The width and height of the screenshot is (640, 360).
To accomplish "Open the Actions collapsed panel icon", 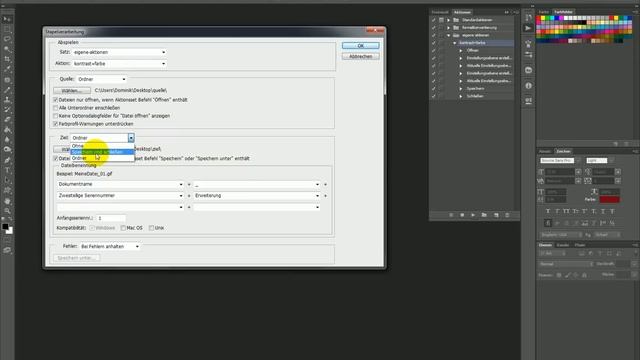I will pos(528,28).
